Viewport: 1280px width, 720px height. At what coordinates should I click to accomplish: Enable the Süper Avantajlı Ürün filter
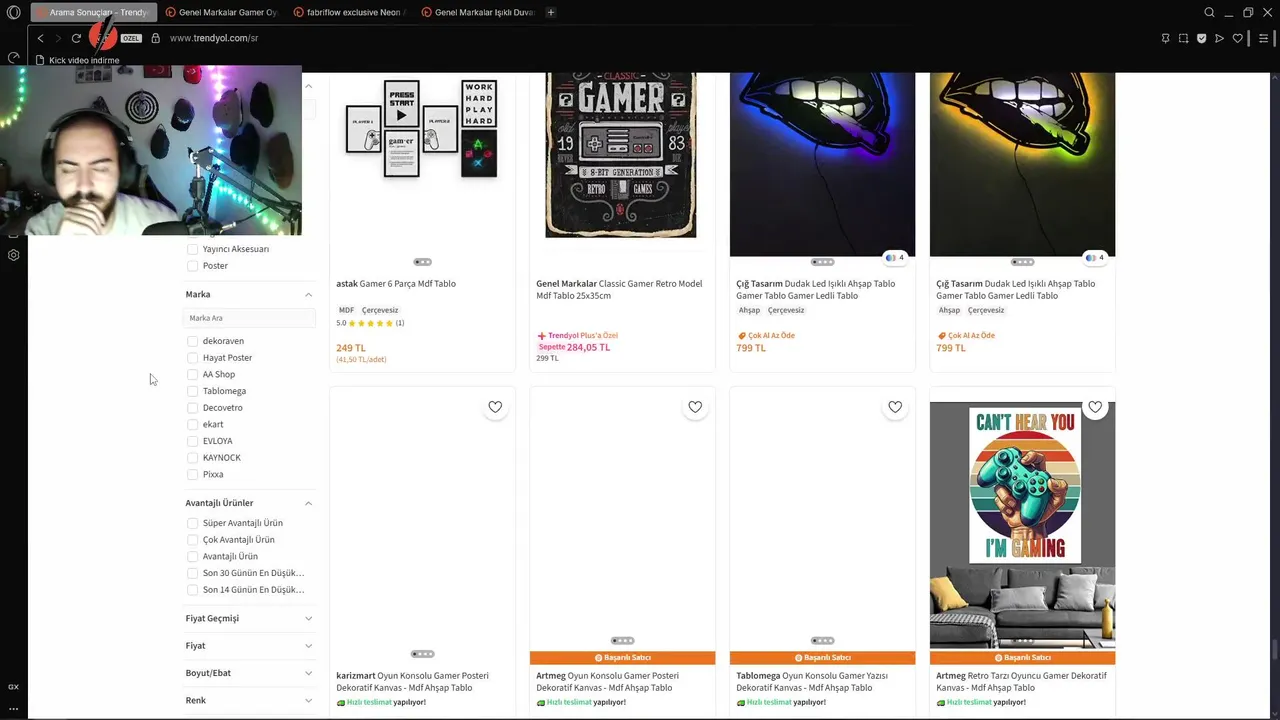point(193,523)
